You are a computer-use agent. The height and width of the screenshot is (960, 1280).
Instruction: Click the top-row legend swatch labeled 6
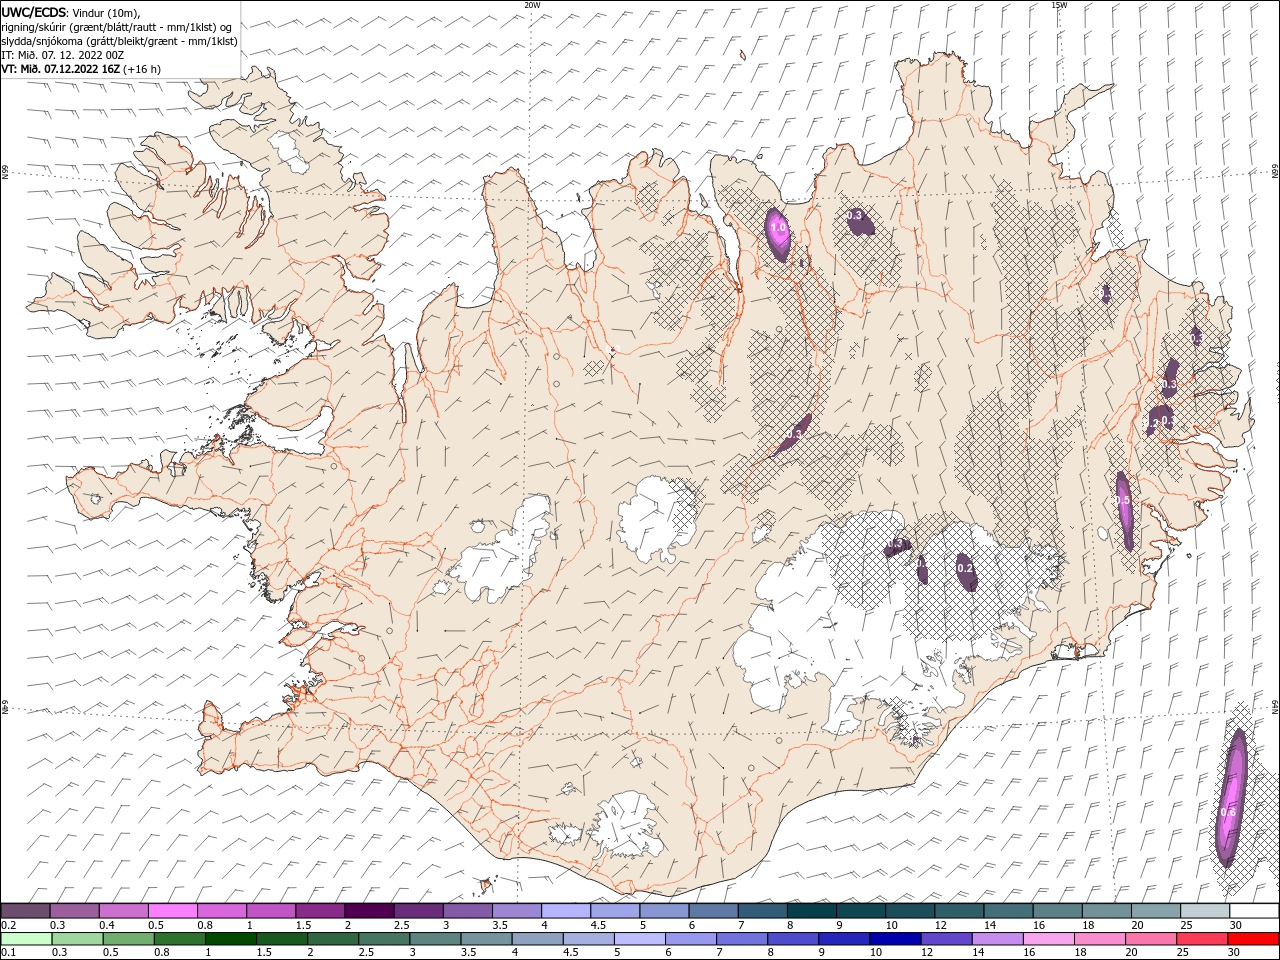coord(712,911)
